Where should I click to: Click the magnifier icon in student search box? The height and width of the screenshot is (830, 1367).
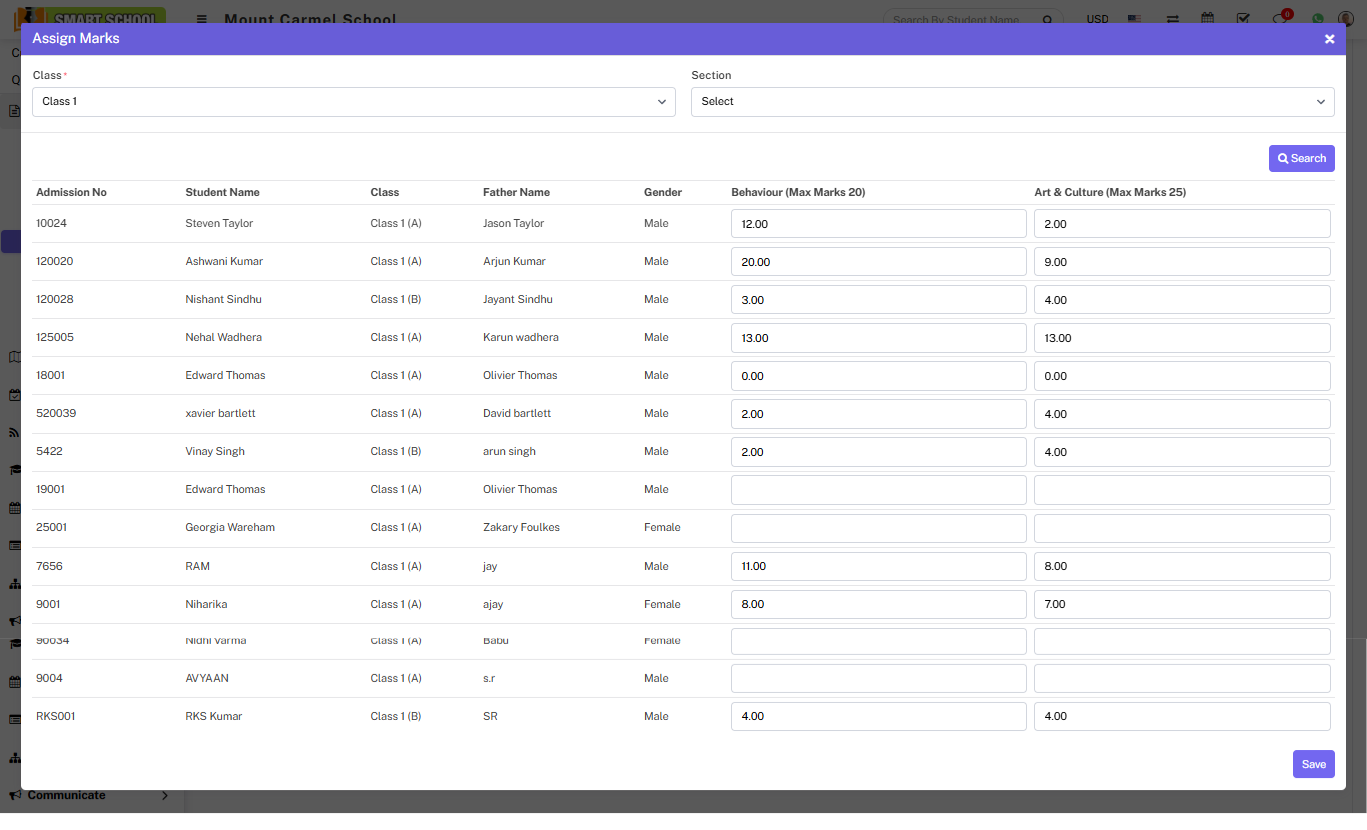[x=1047, y=19]
